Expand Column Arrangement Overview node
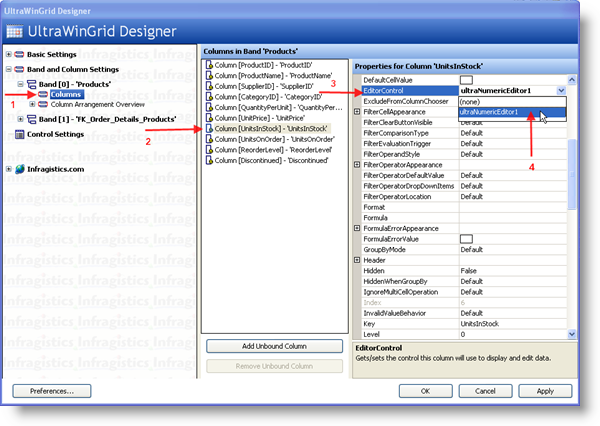Screen dimensions: 600x426 (33, 104)
